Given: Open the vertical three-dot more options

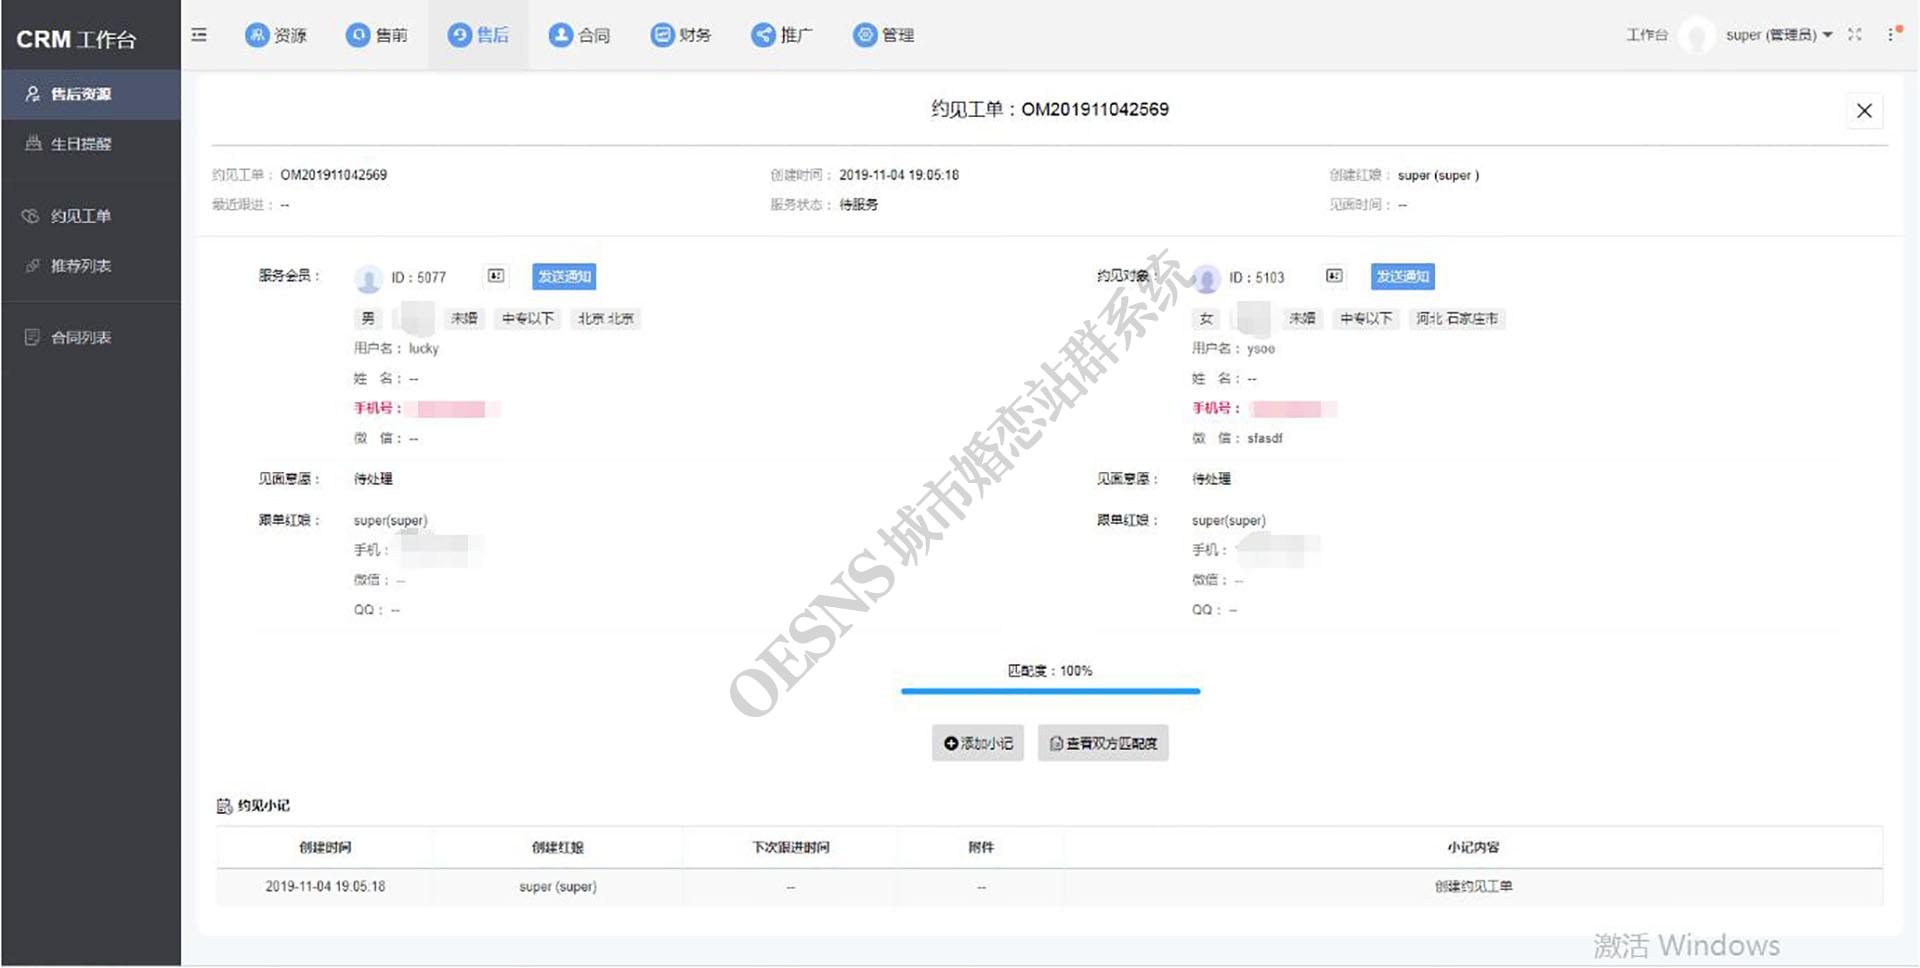Looking at the screenshot, I should click(x=1890, y=35).
